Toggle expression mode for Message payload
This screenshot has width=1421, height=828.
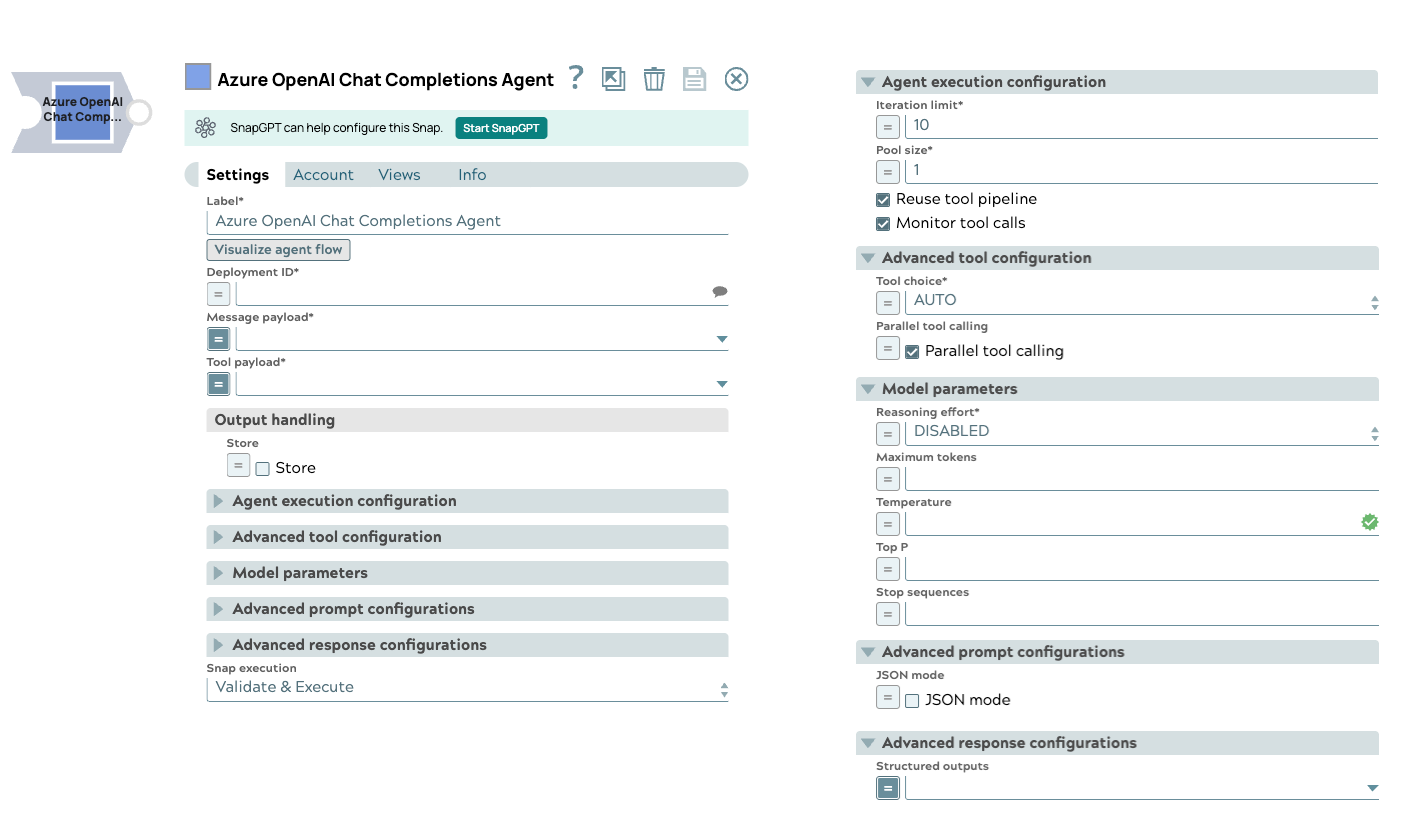tap(218, 338)
